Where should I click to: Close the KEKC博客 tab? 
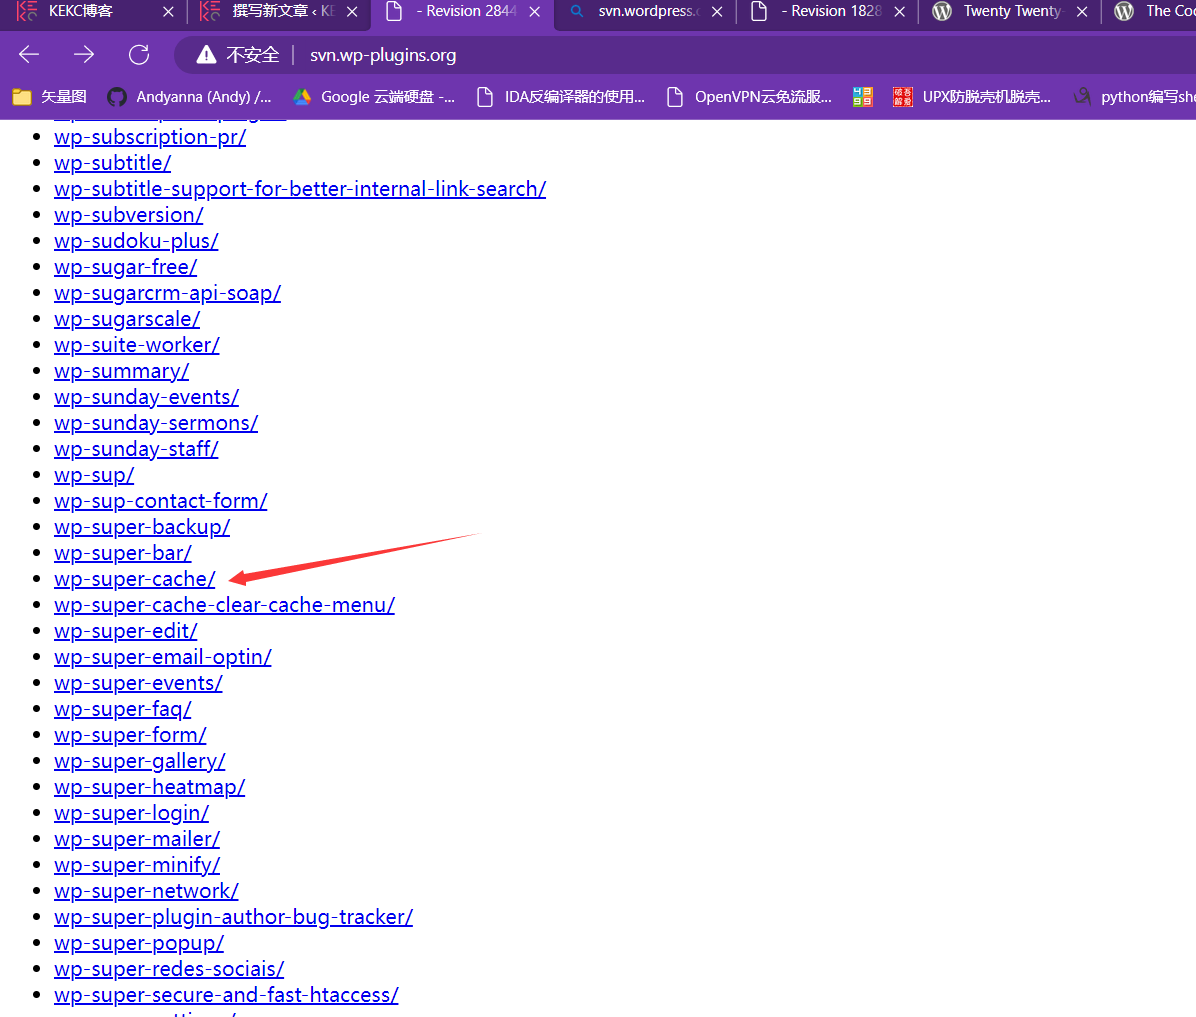168,12
